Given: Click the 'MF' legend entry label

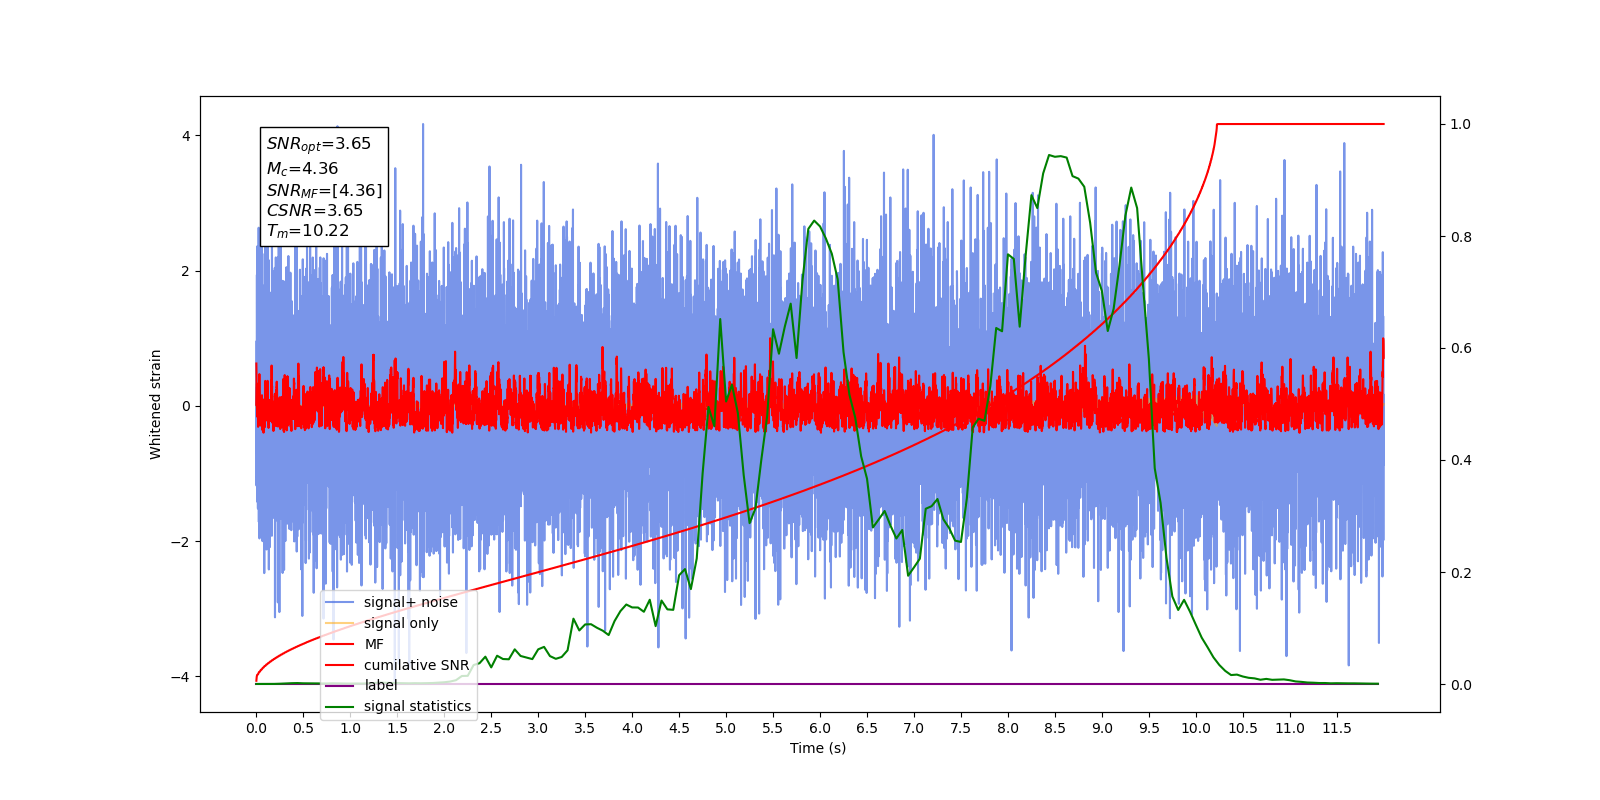Looking at the screenshot, I should (x=374, y=644).
